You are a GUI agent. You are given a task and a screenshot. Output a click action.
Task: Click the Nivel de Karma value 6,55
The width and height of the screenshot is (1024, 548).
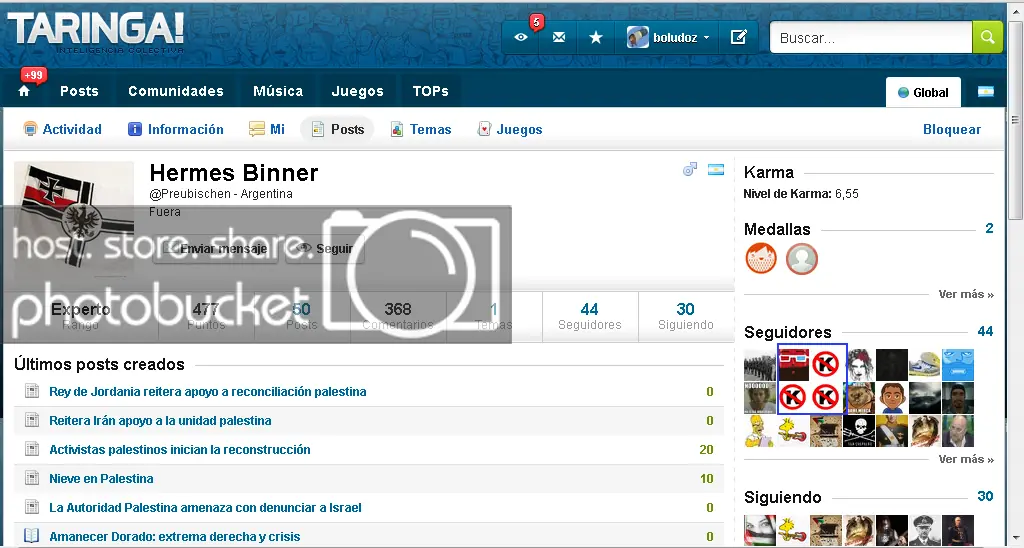[x=846, y=193]
